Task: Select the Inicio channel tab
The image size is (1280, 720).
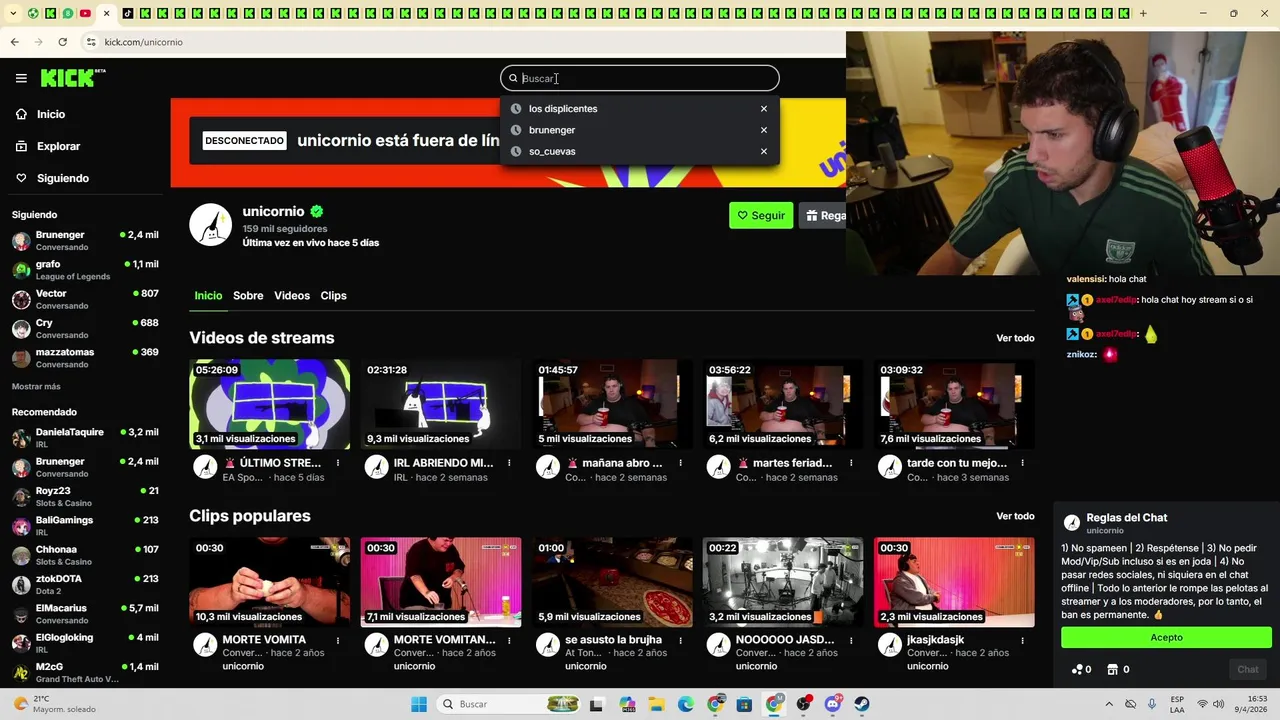Action: pyautogui.click(x=208, y=296)
